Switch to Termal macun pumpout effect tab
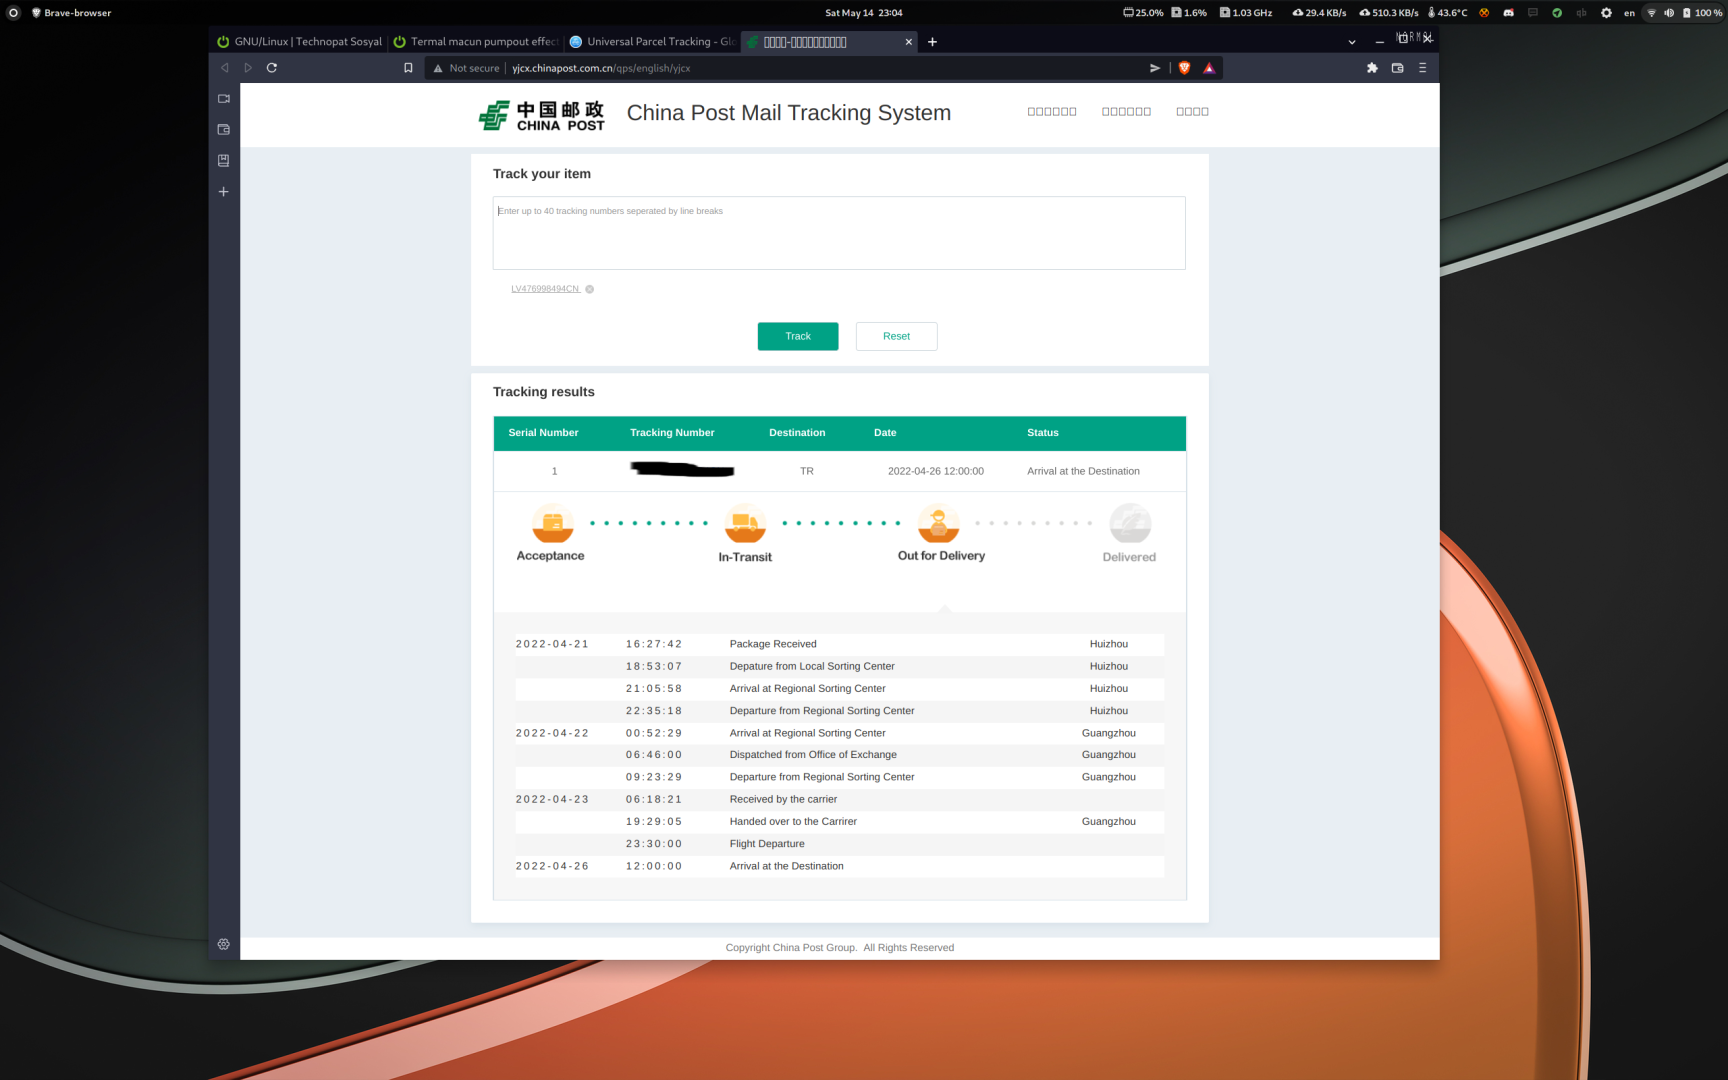Viewport: 1728px width, 1080px height. [x=476, y=42]
